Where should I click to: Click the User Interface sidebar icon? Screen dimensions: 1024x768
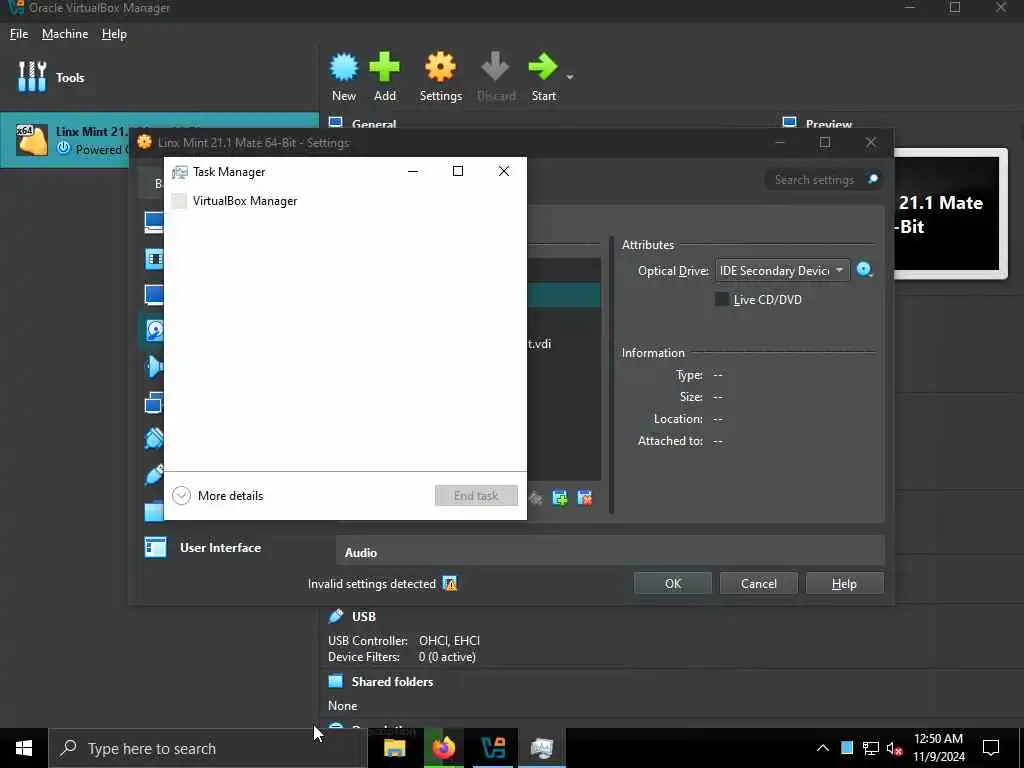tap(155, 547)
